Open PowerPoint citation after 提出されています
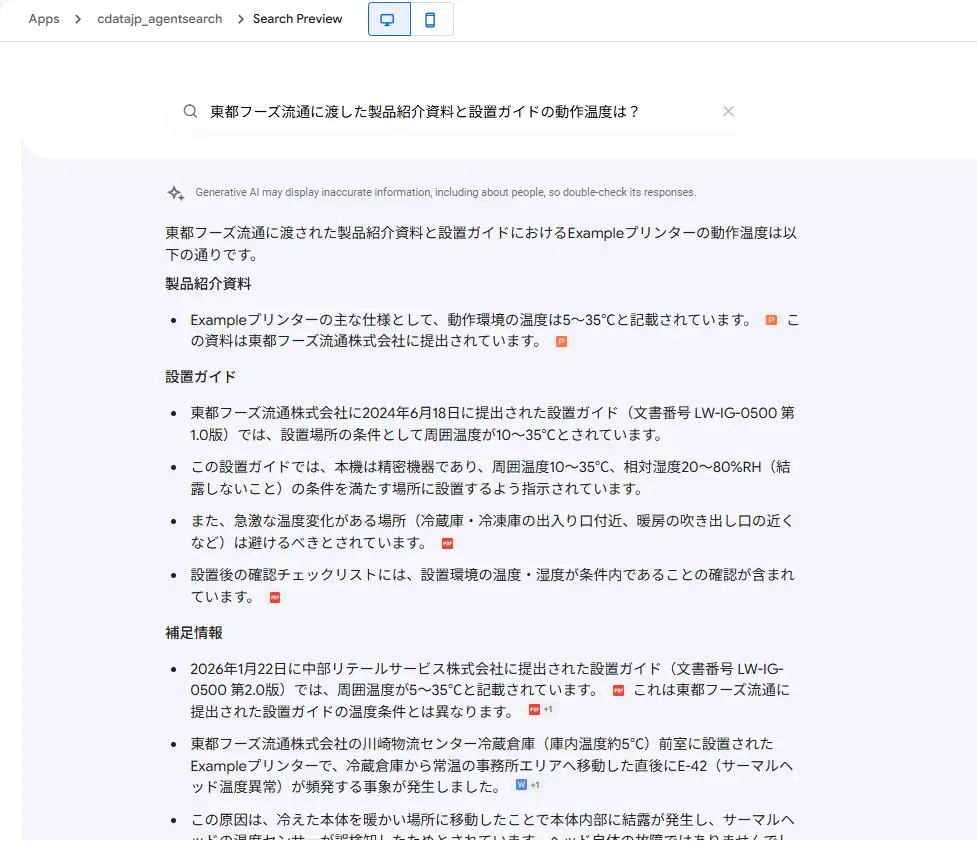This screenshot has width=977, height=846. (x=561, y=341)
